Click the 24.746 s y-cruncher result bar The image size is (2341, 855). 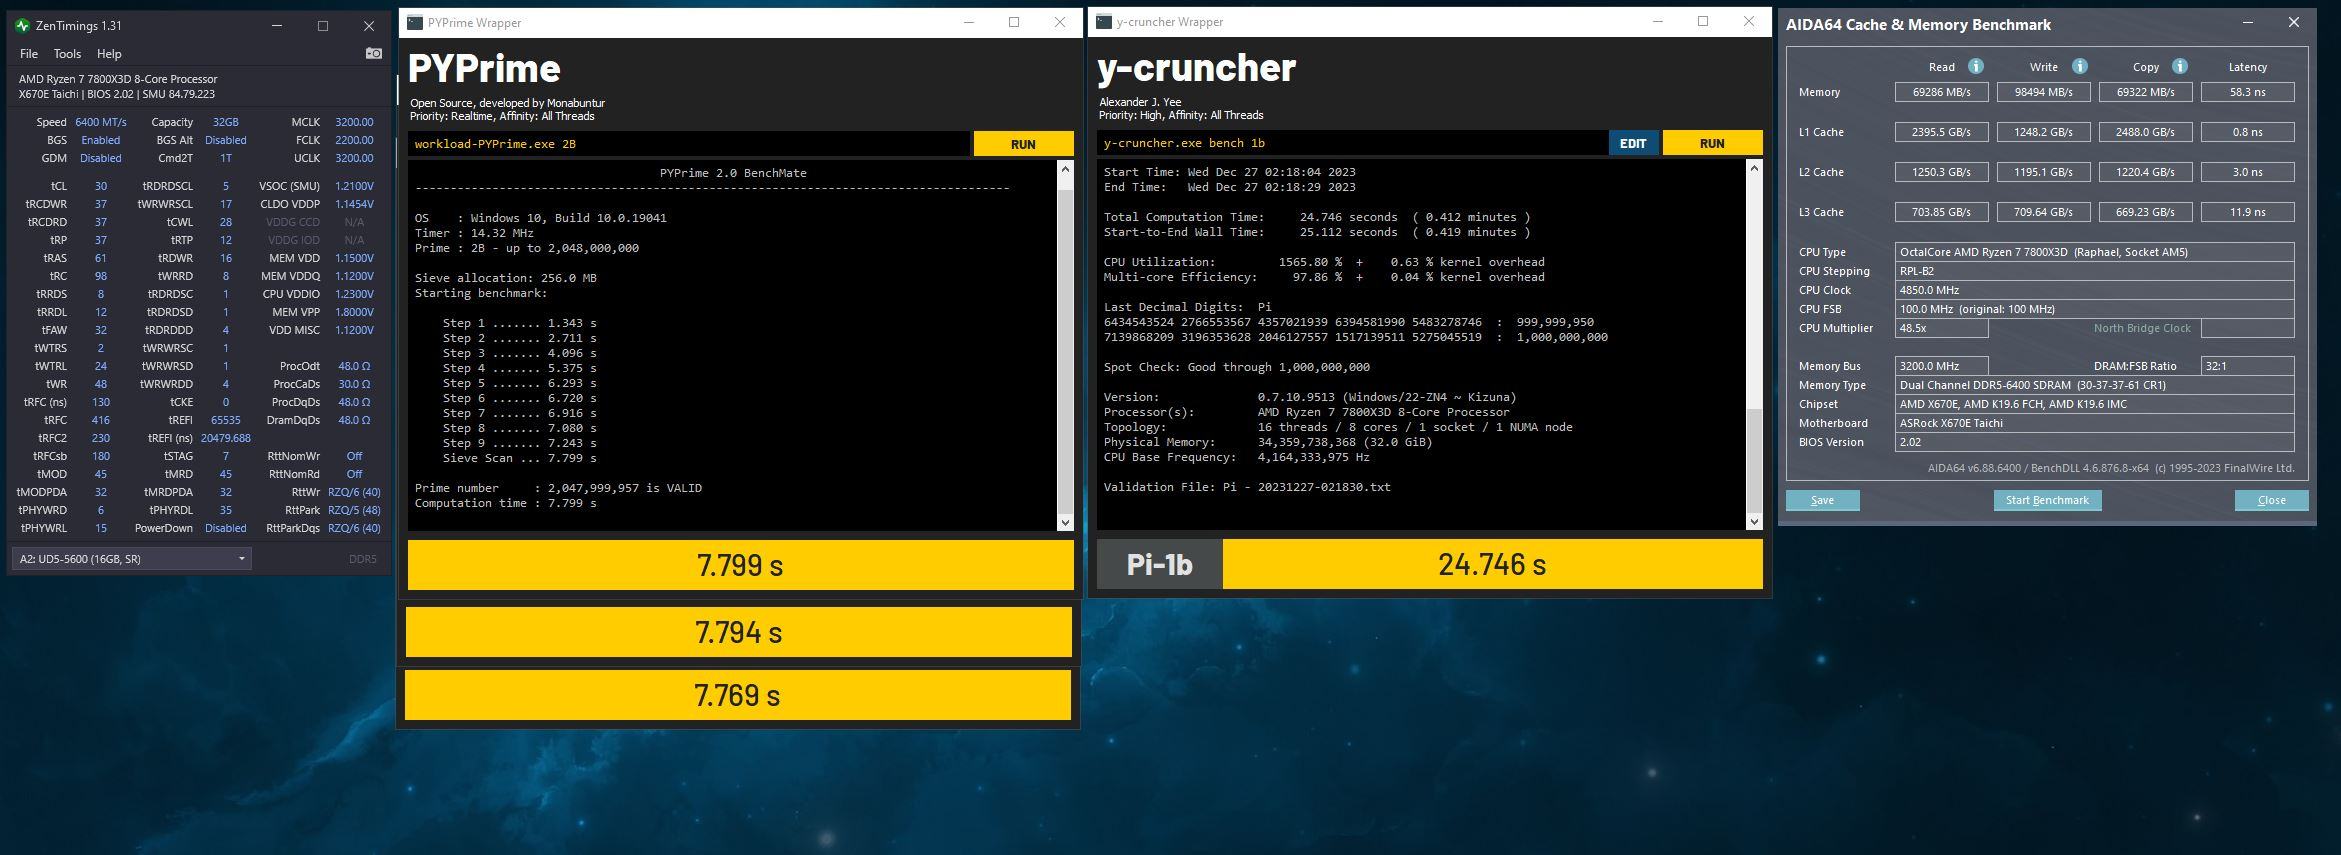[1492, 564]
